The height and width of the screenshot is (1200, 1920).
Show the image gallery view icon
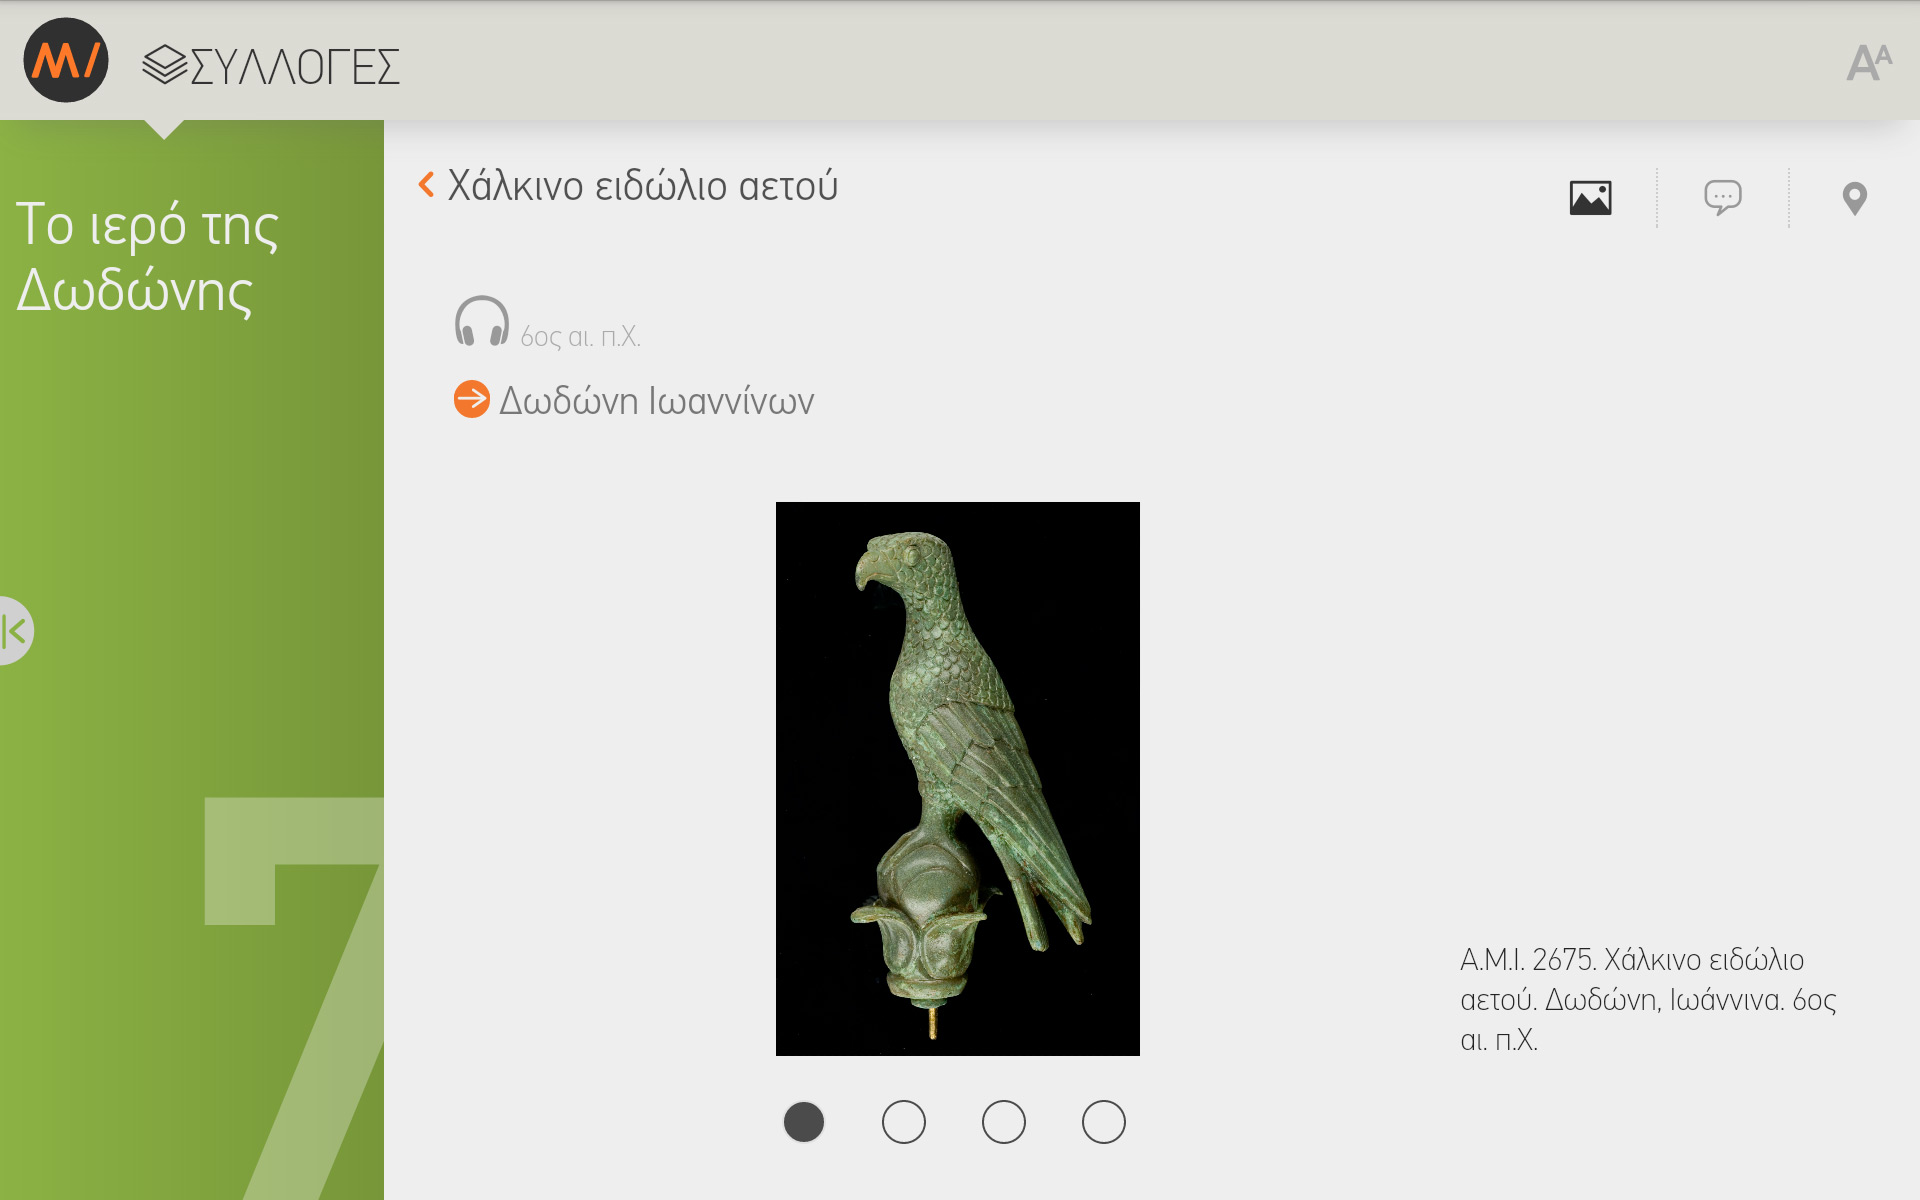[1590, 198]
